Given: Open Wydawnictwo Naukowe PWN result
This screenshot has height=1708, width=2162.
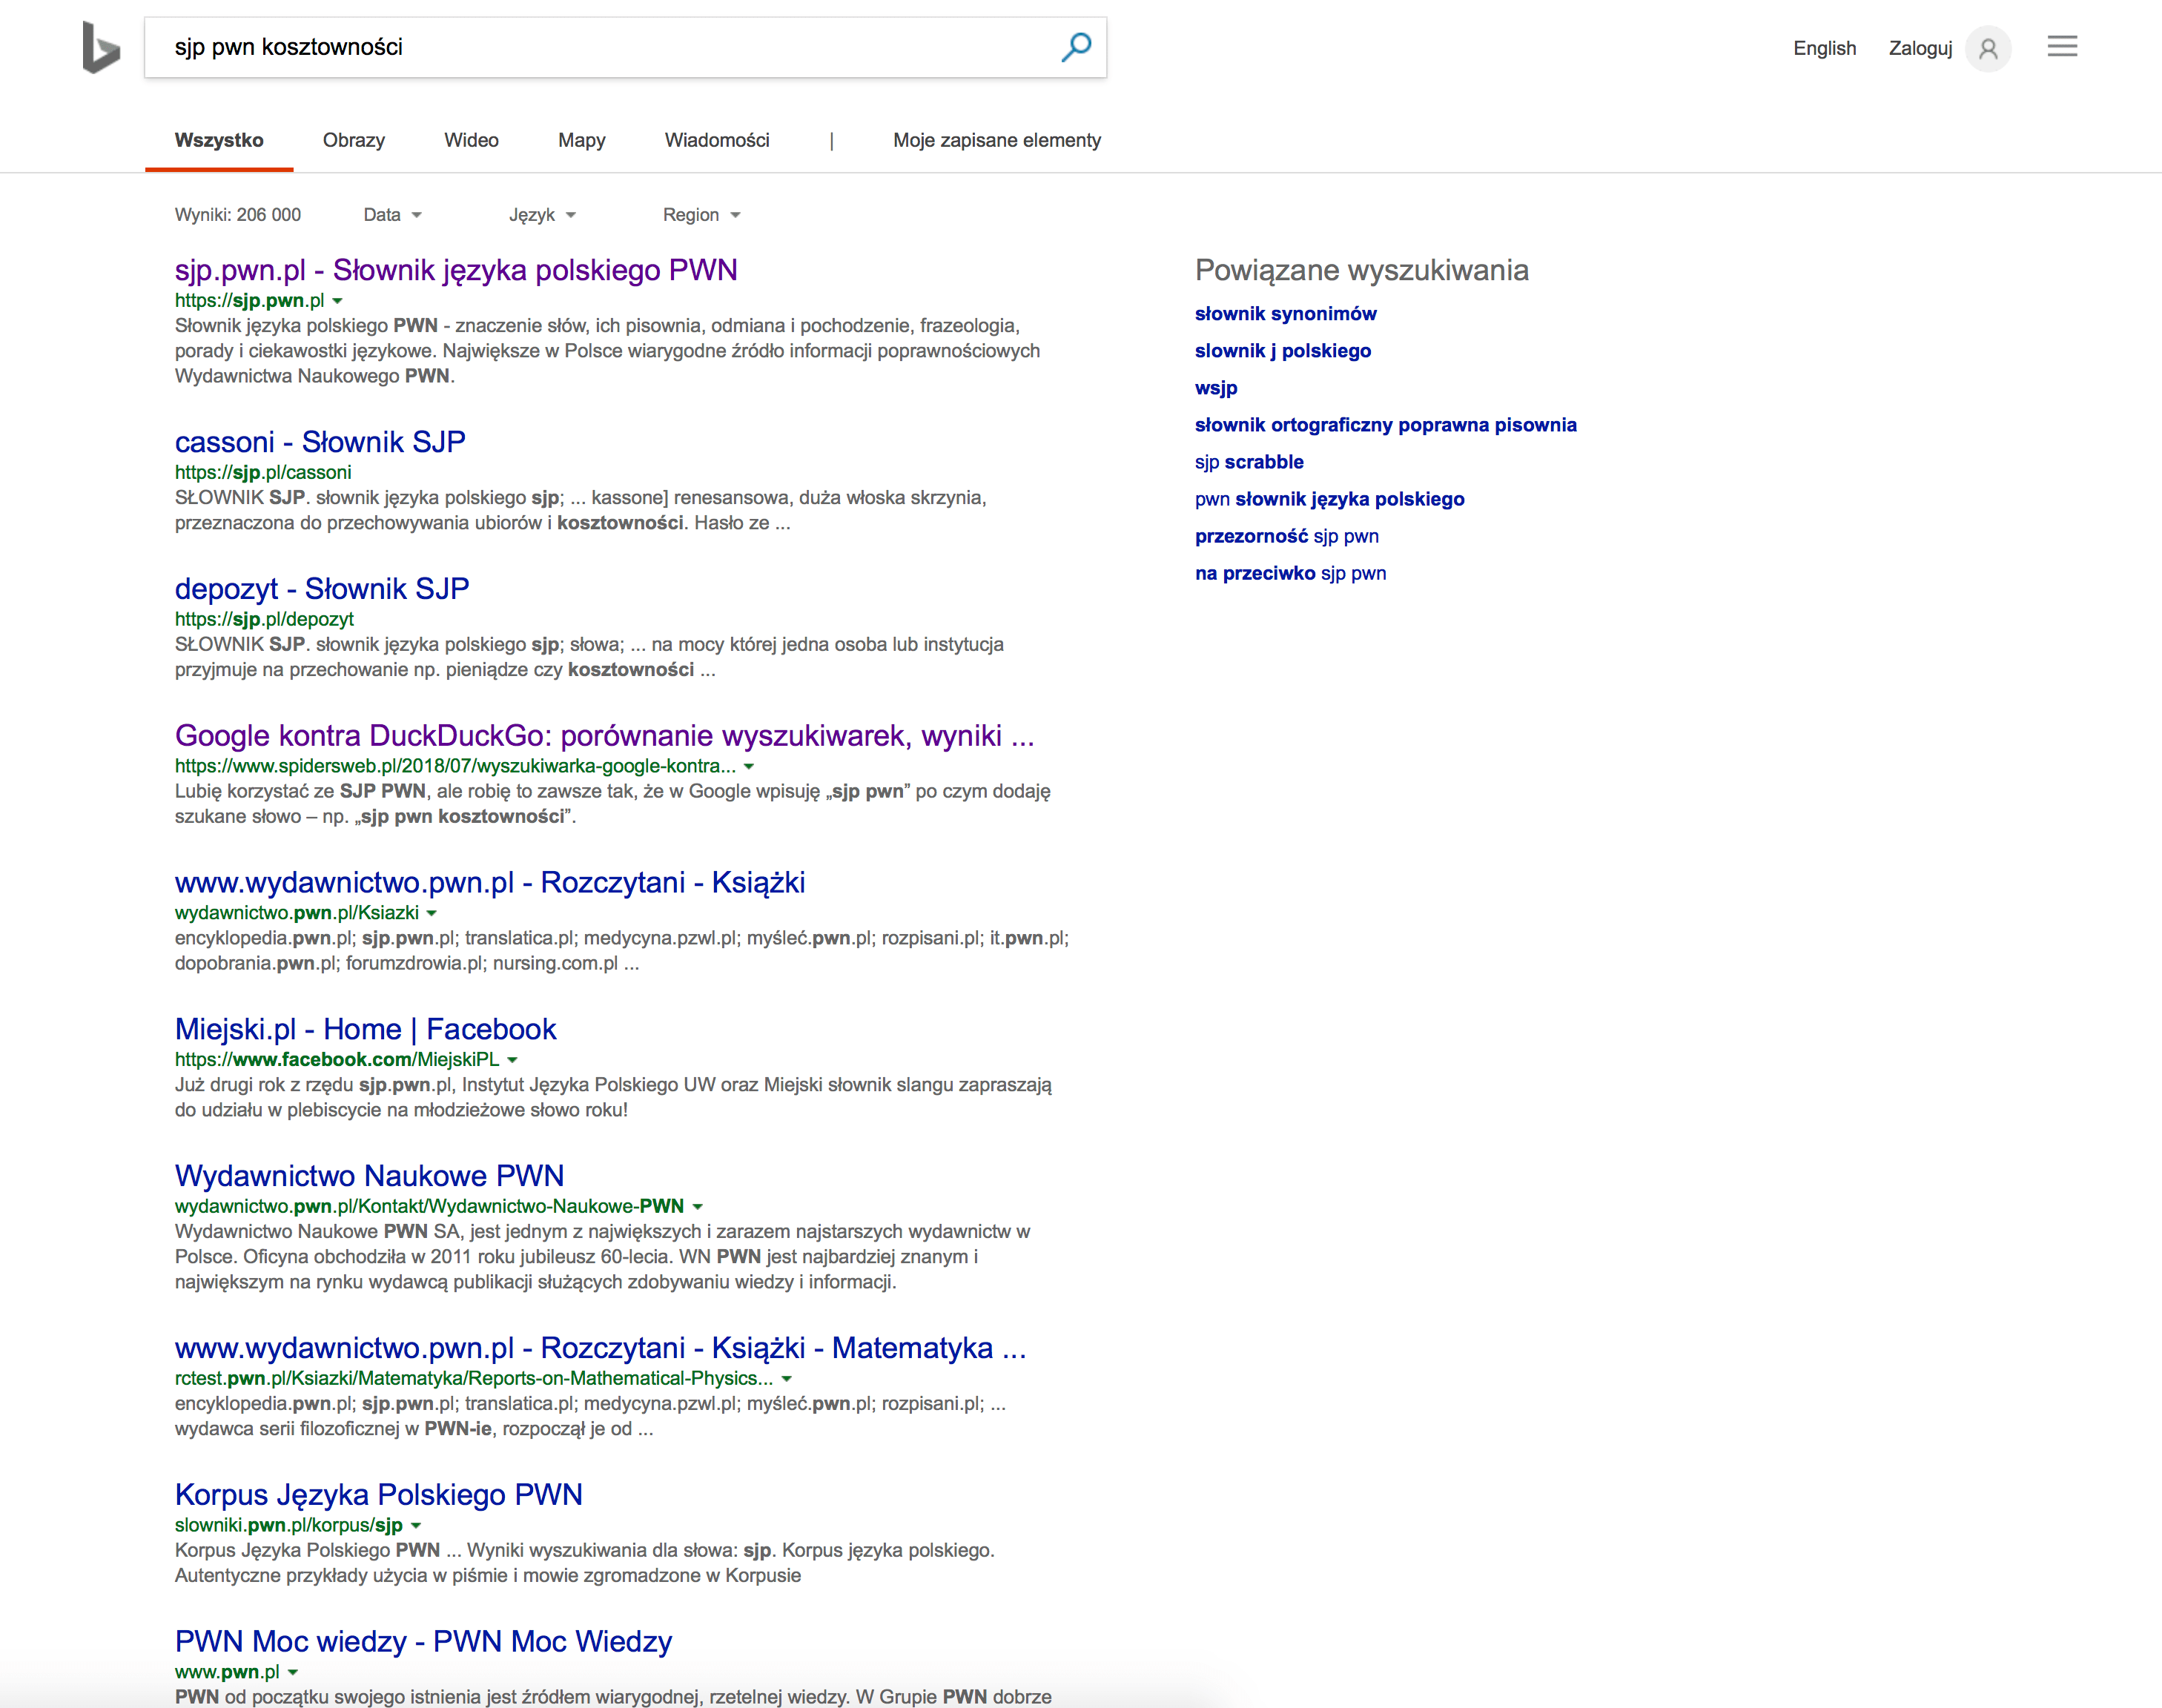Looking at the screenshot, I should (x=370, y=1176).
